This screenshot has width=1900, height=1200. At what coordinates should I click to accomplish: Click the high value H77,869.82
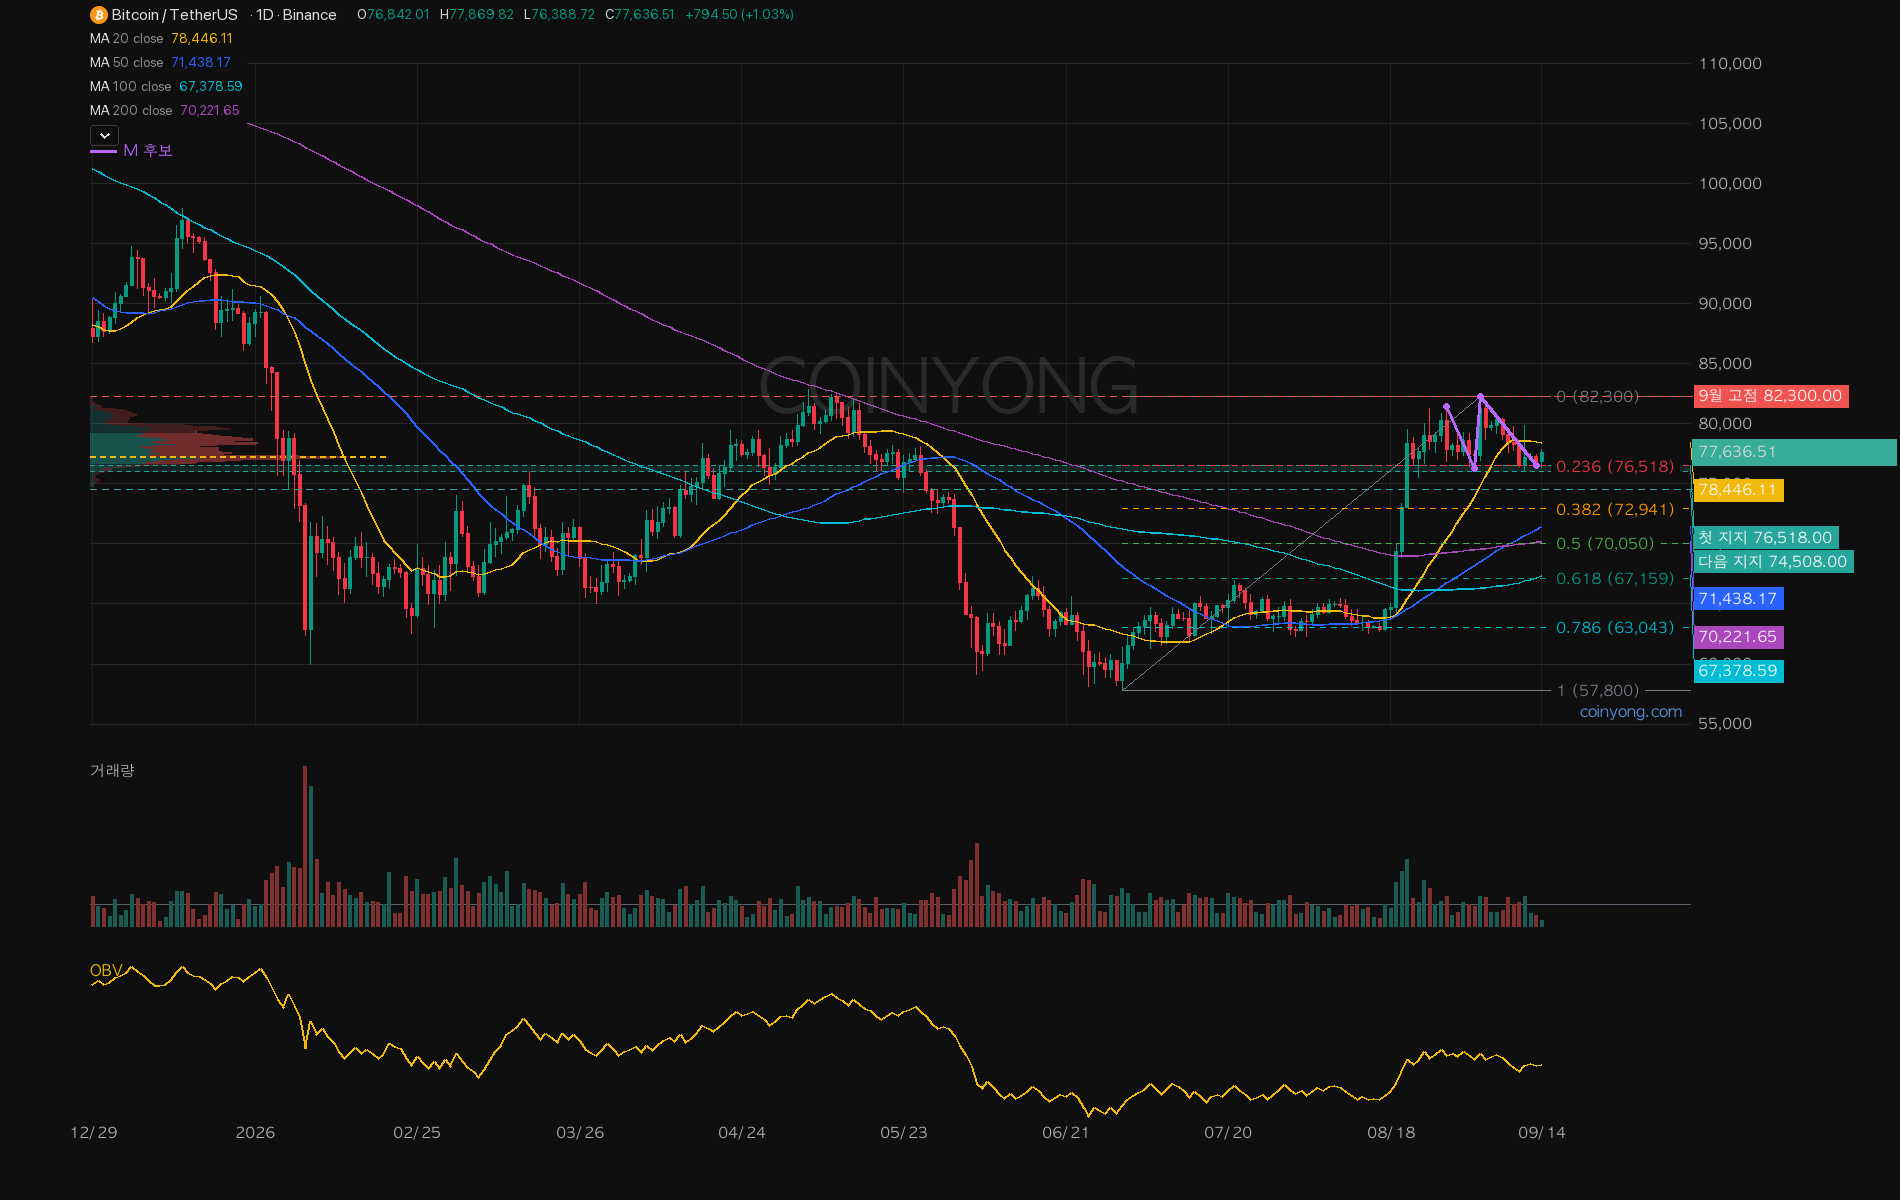click(x=477, y=15)
